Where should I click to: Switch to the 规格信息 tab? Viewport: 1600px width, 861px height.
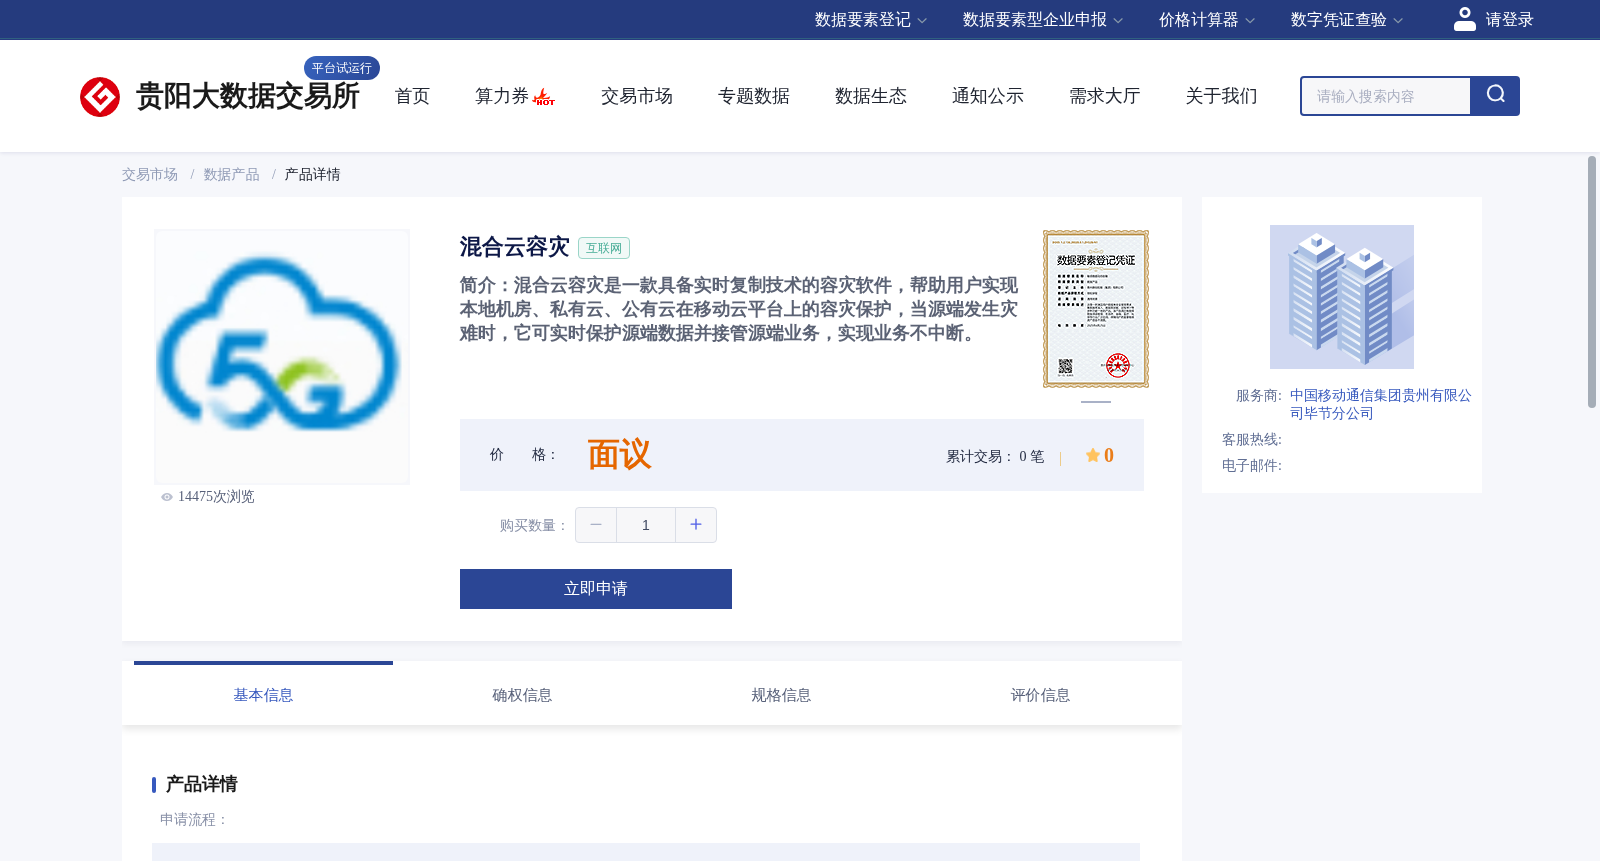tap(781, 695)
